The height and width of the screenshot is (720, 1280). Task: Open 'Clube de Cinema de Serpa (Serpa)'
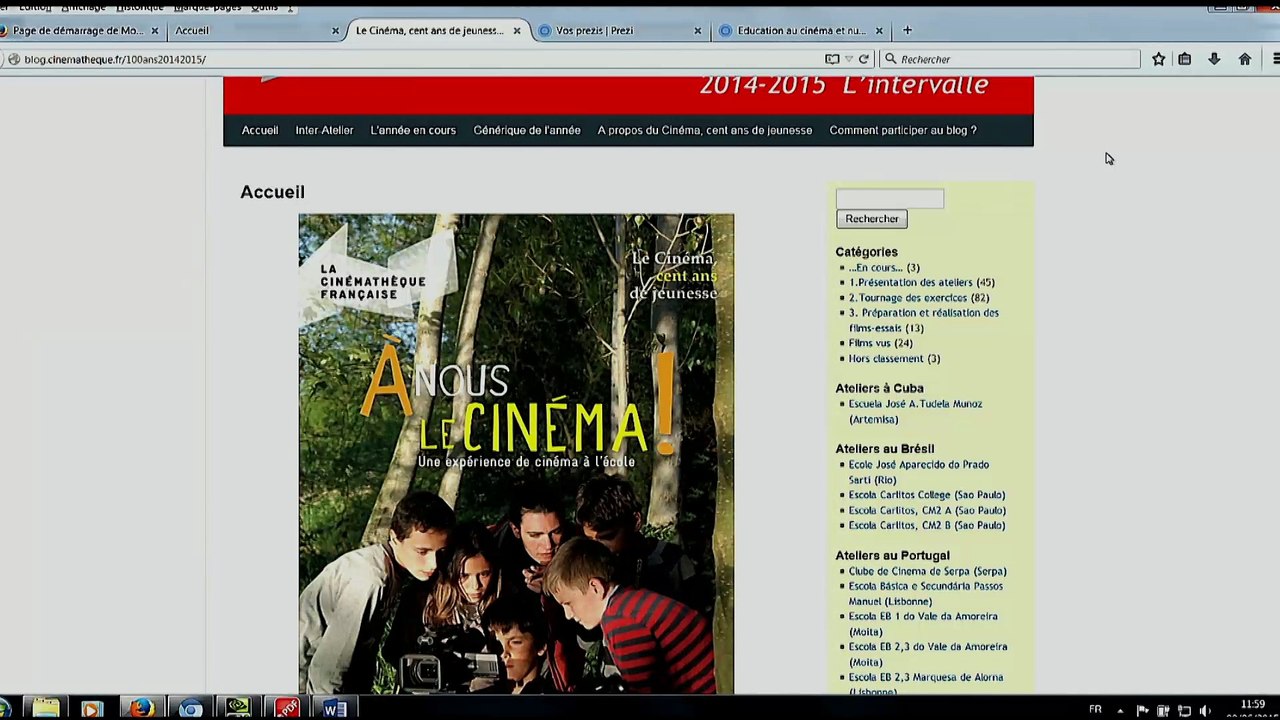[x=927, y=572]
